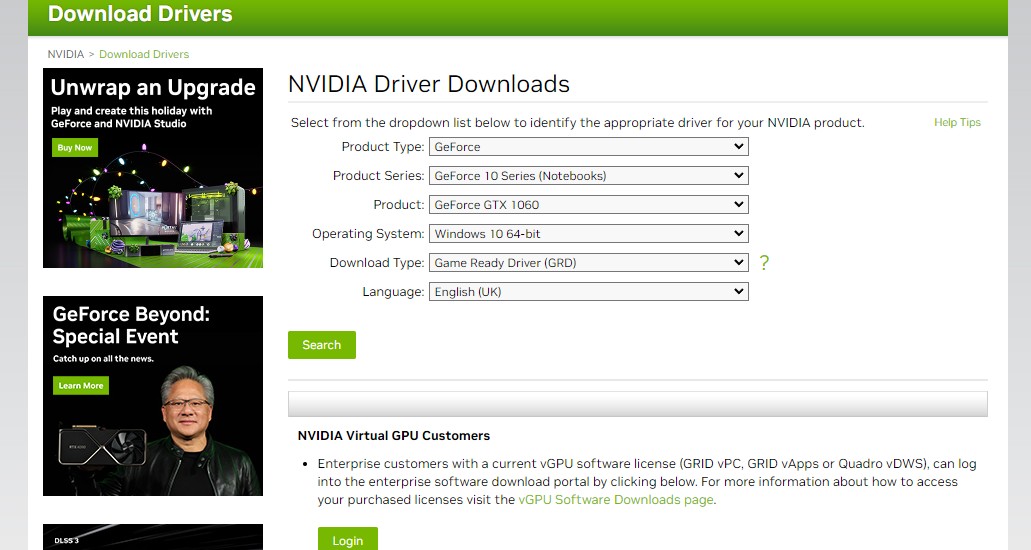Screen dimensions: 1031x550
Task: Open the Unwrap an Upgrade banner image
Action: point(153,168)
